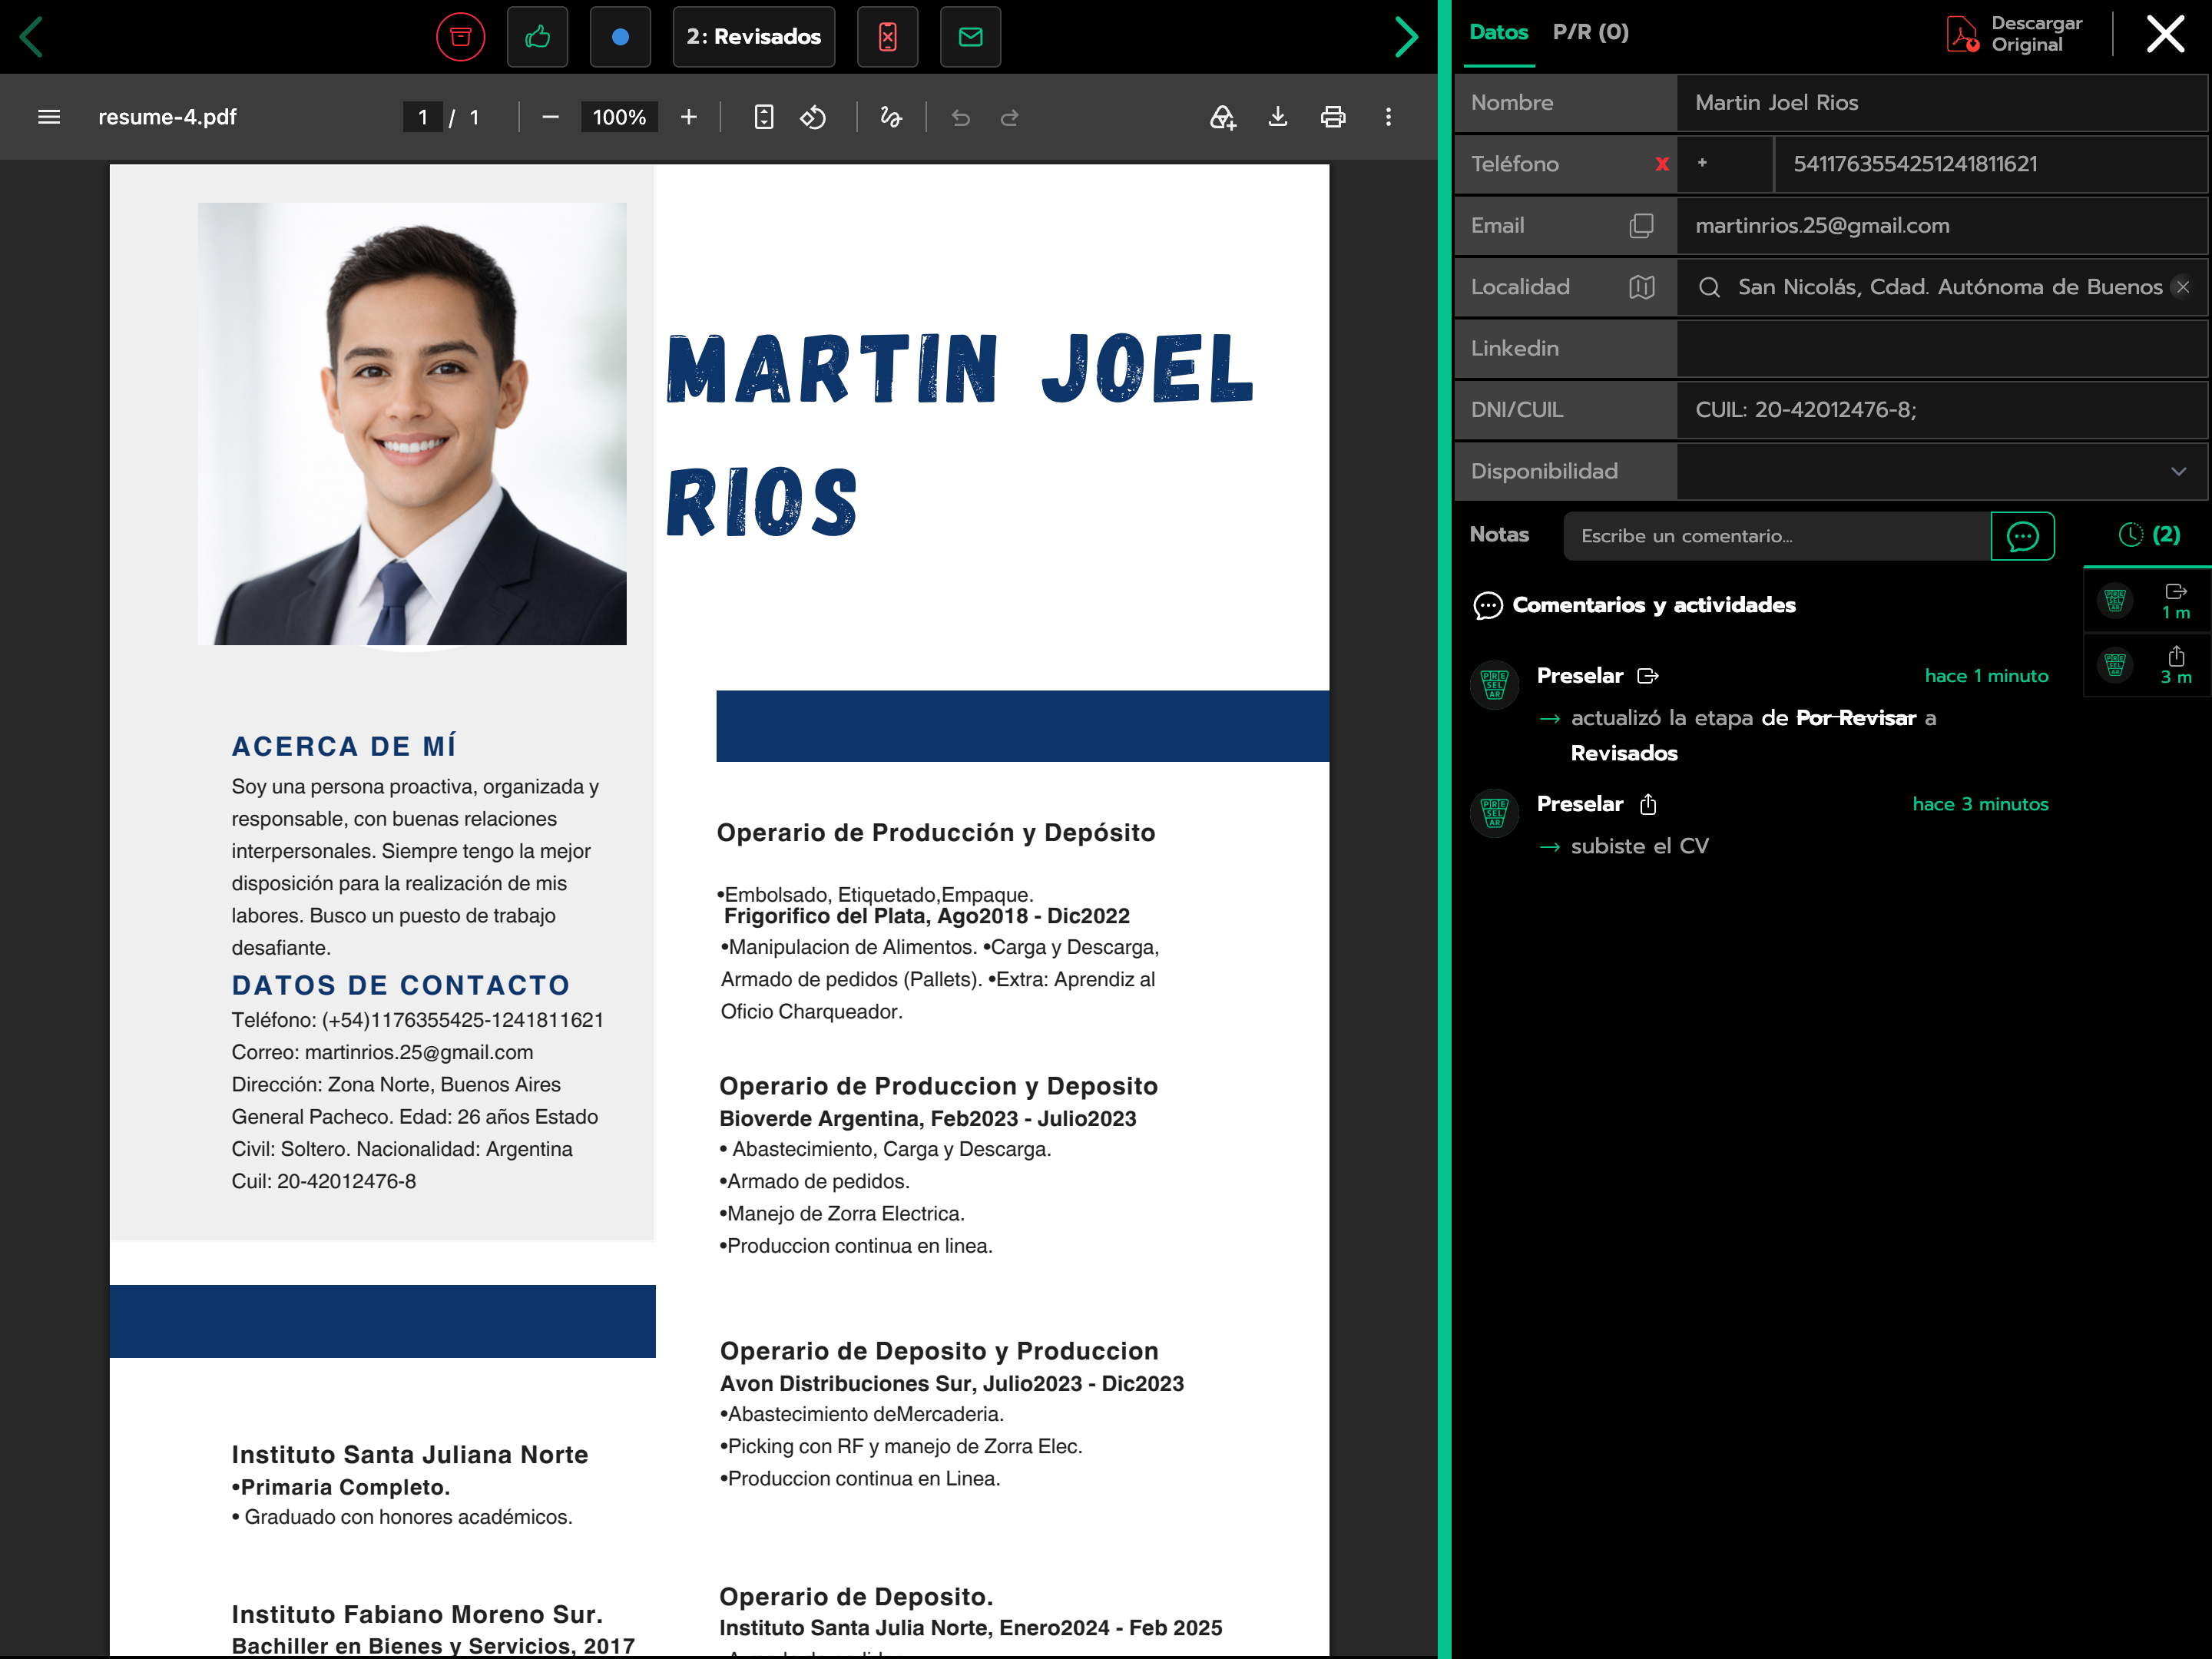Image resolution: width=2212 pixels, height=1659 pixels.
Task: Open the PDF more-actions three-dot menu
Action: coord(1388,117)
